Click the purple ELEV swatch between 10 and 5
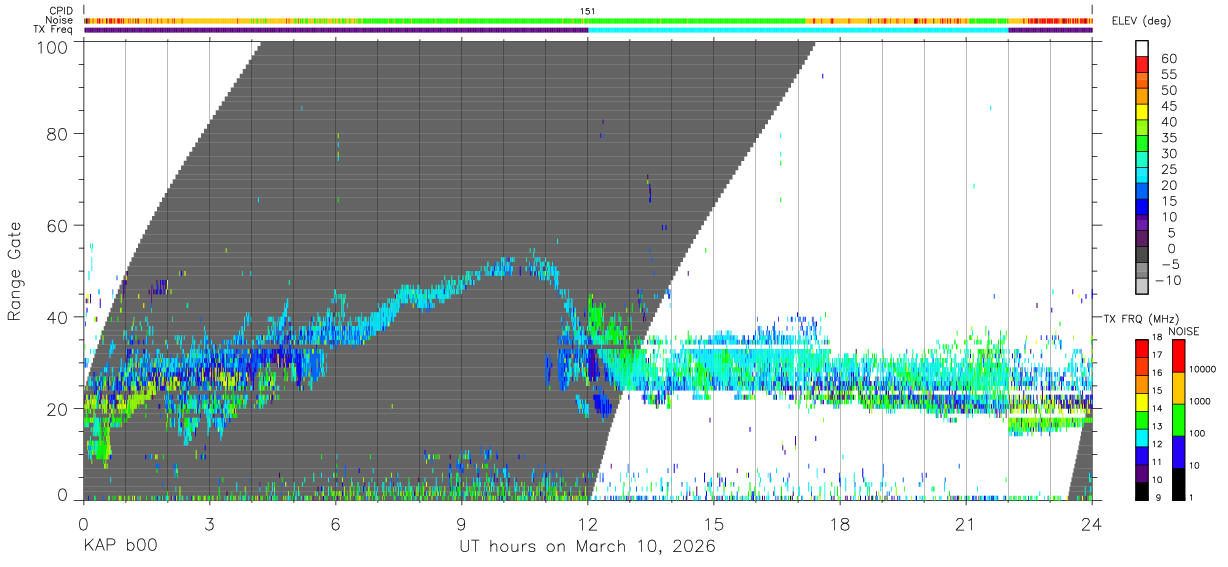This screenshot has height=567, width=1228. point(1142,224)
